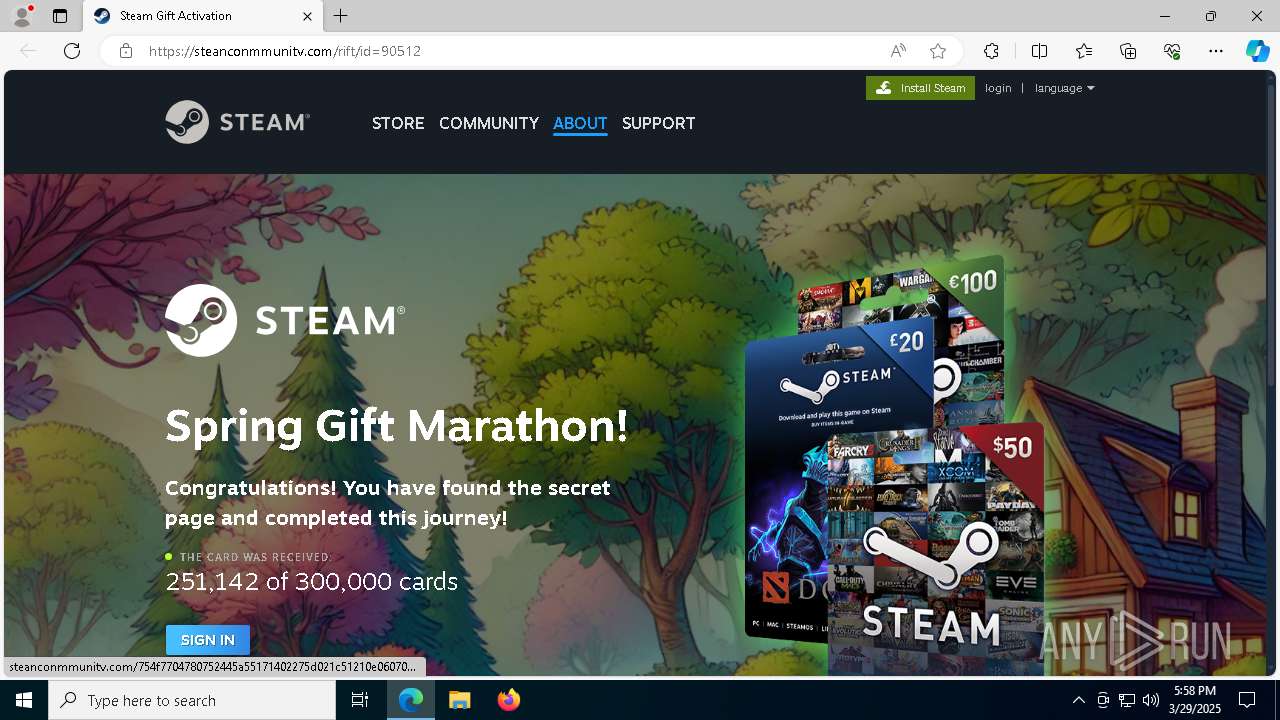The height and width of the screenshot is (720, 1280).
Task: Open network status tray icon
Action: point(1127,700)
